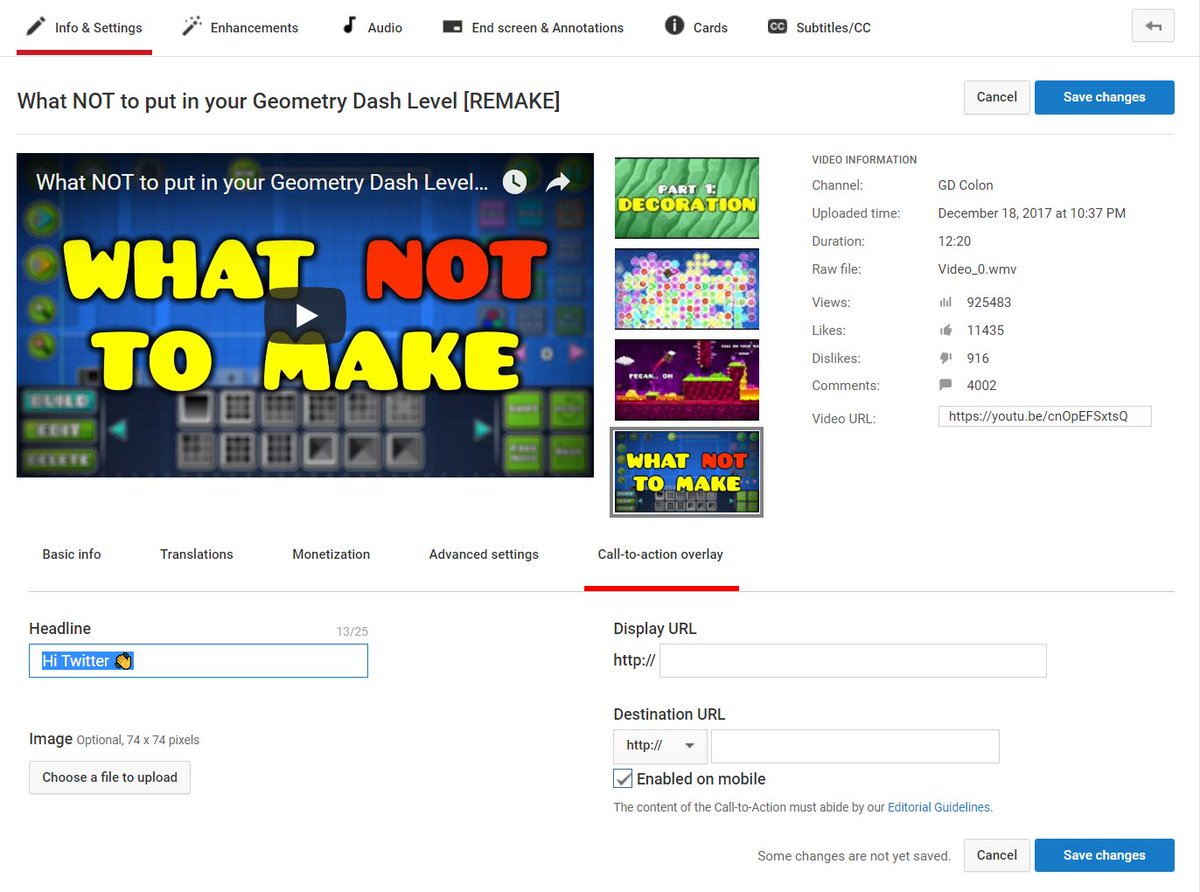
Task: Click the Destination URL input field
Action: pyautogui.click(x=855, y=746)
